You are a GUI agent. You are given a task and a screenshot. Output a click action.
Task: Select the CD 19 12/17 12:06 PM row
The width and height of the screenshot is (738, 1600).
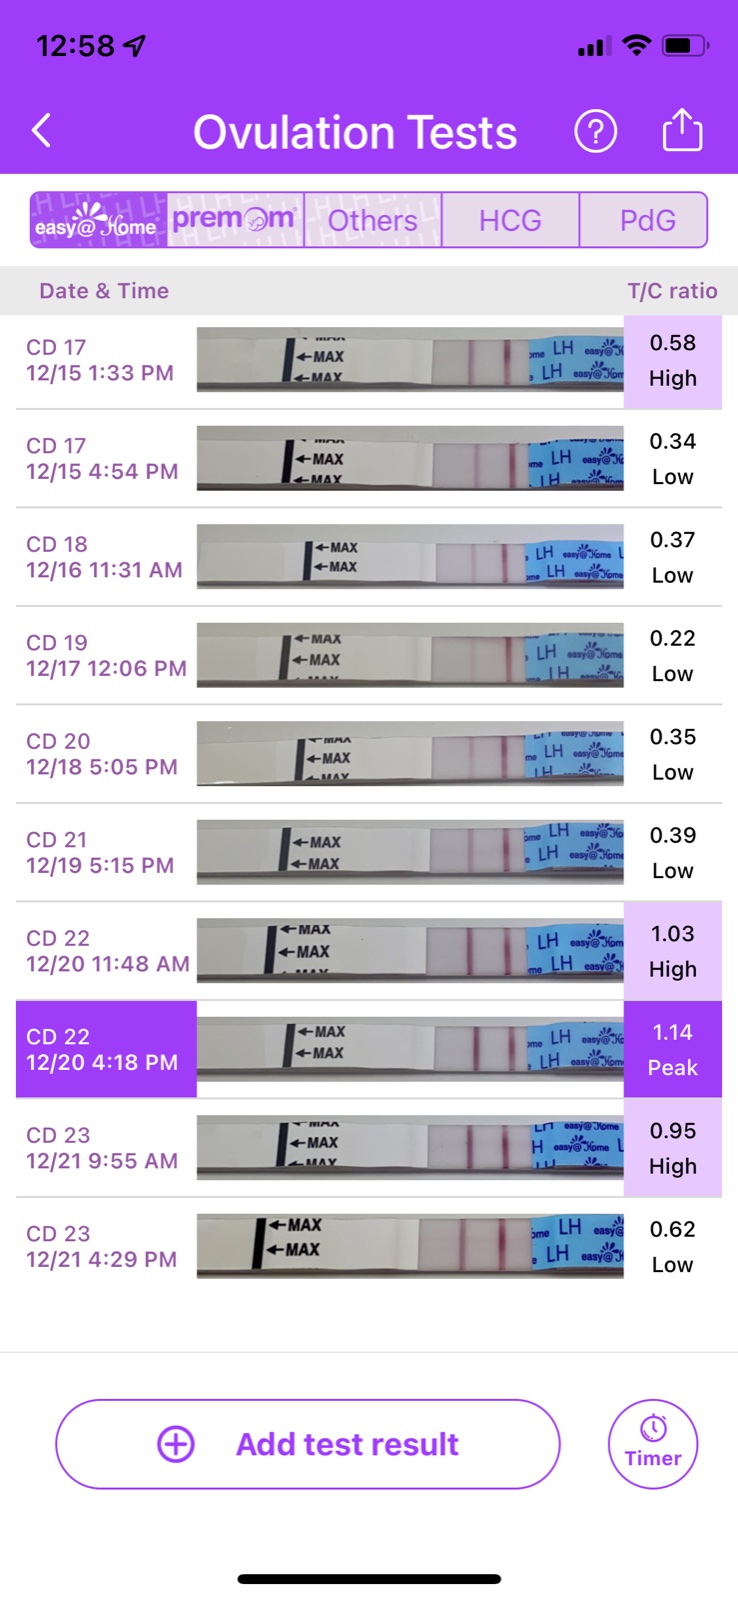(x=106, y=655)
